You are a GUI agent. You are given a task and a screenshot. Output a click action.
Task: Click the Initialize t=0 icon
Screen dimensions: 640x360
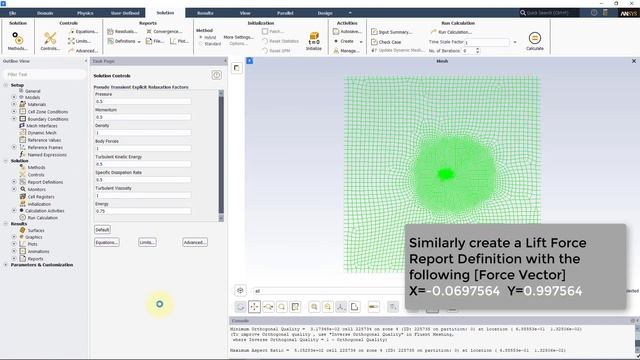[x=313, y=41]
